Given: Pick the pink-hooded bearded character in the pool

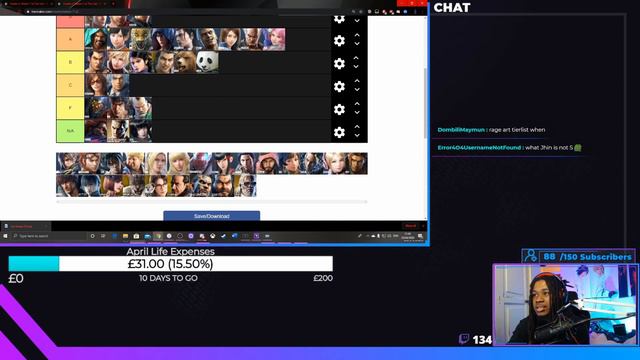Looking at the screenshot, I should (x=267, y=164).
